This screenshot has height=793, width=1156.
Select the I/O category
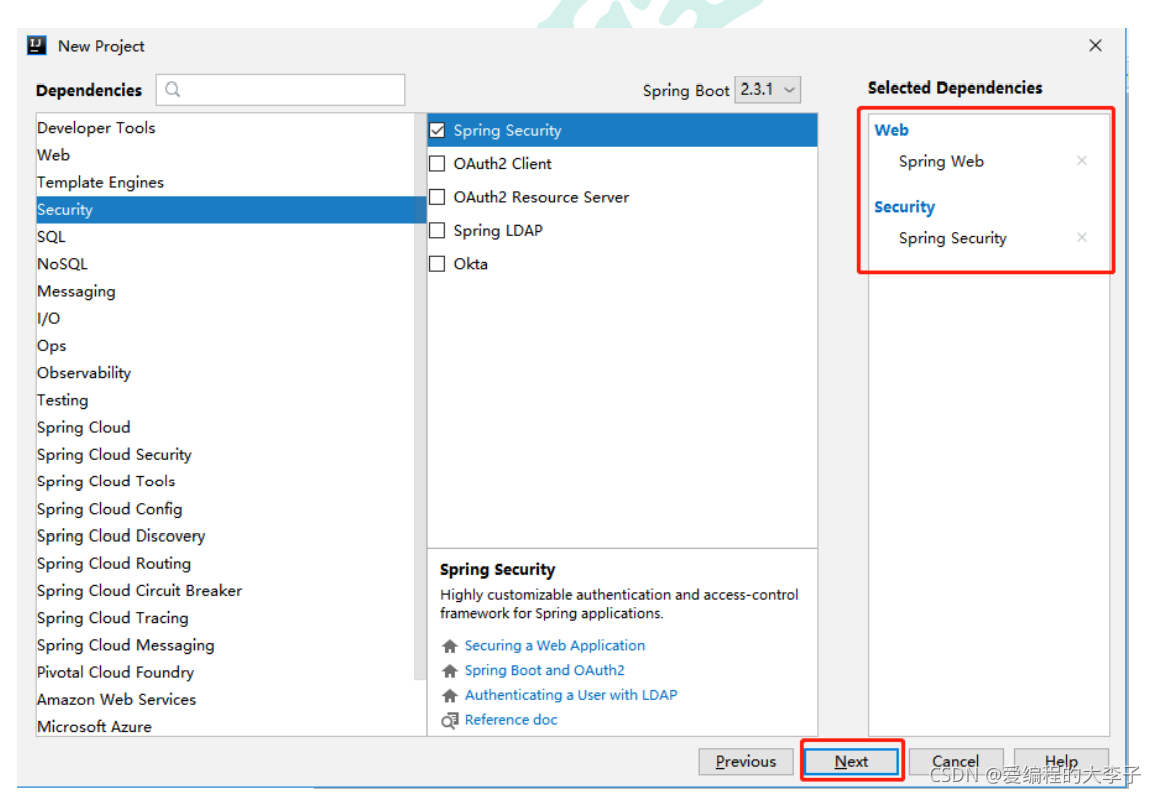click(226, 318)
